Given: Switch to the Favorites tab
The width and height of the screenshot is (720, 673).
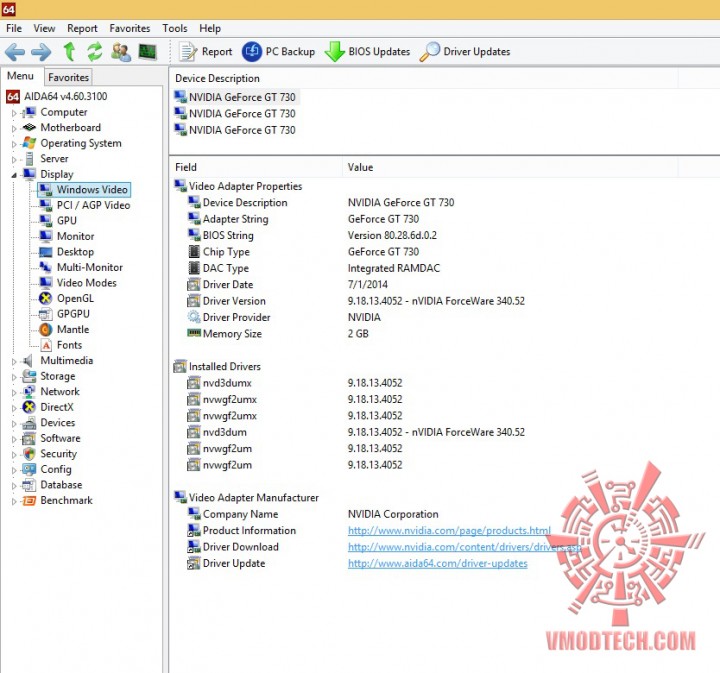Looking at the screenshot, I should (68, 77).
